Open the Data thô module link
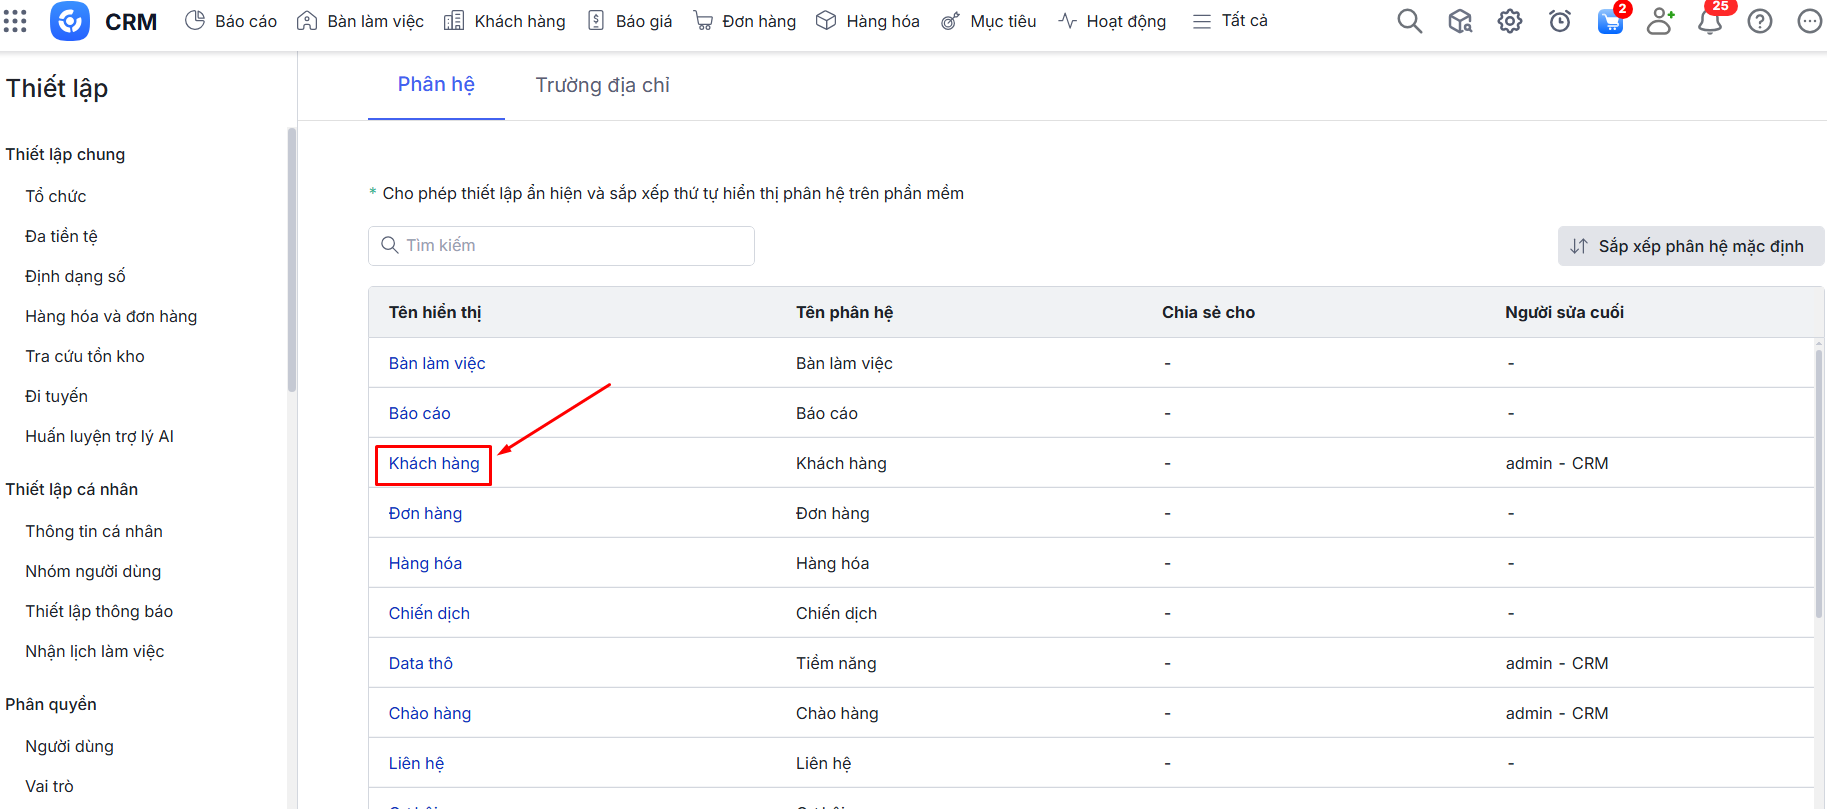The height and width of the screenshot is (809, 1827). point(420,663)
